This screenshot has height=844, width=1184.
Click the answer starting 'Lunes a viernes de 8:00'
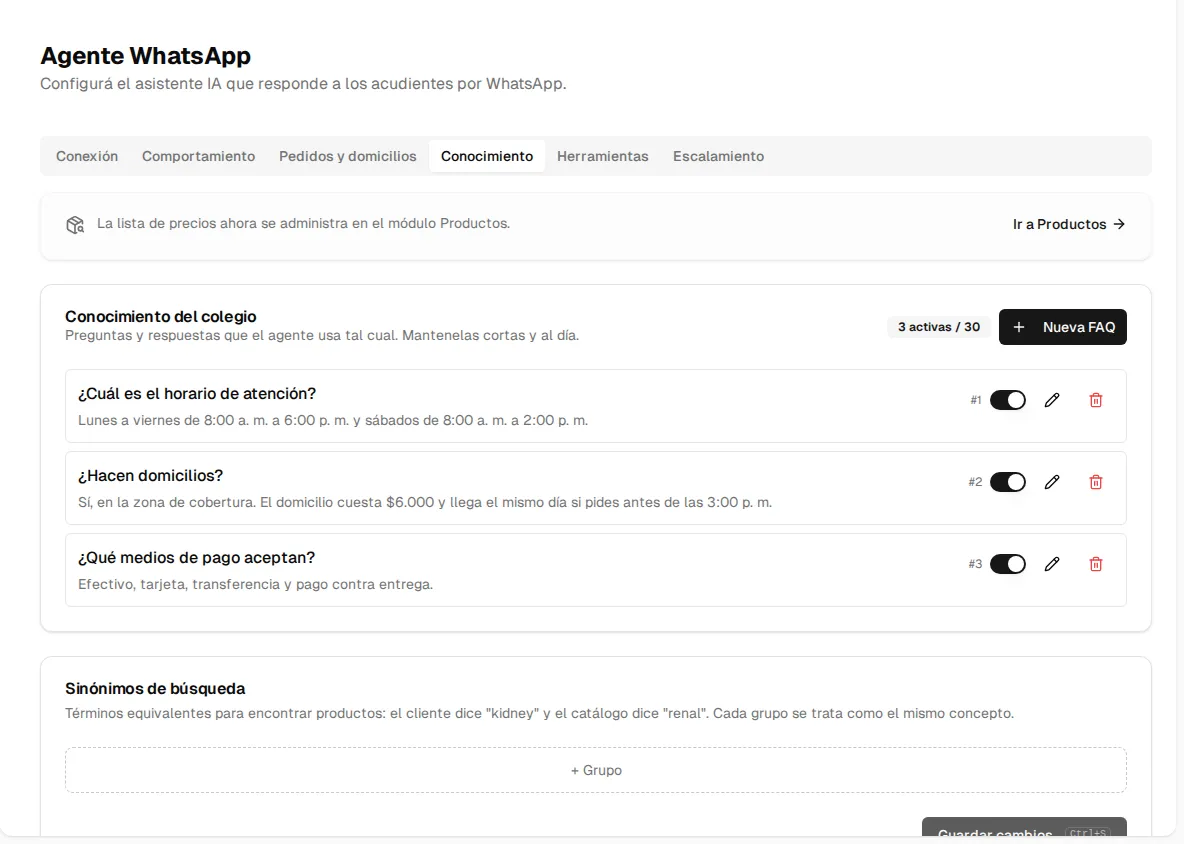point(333,420)
